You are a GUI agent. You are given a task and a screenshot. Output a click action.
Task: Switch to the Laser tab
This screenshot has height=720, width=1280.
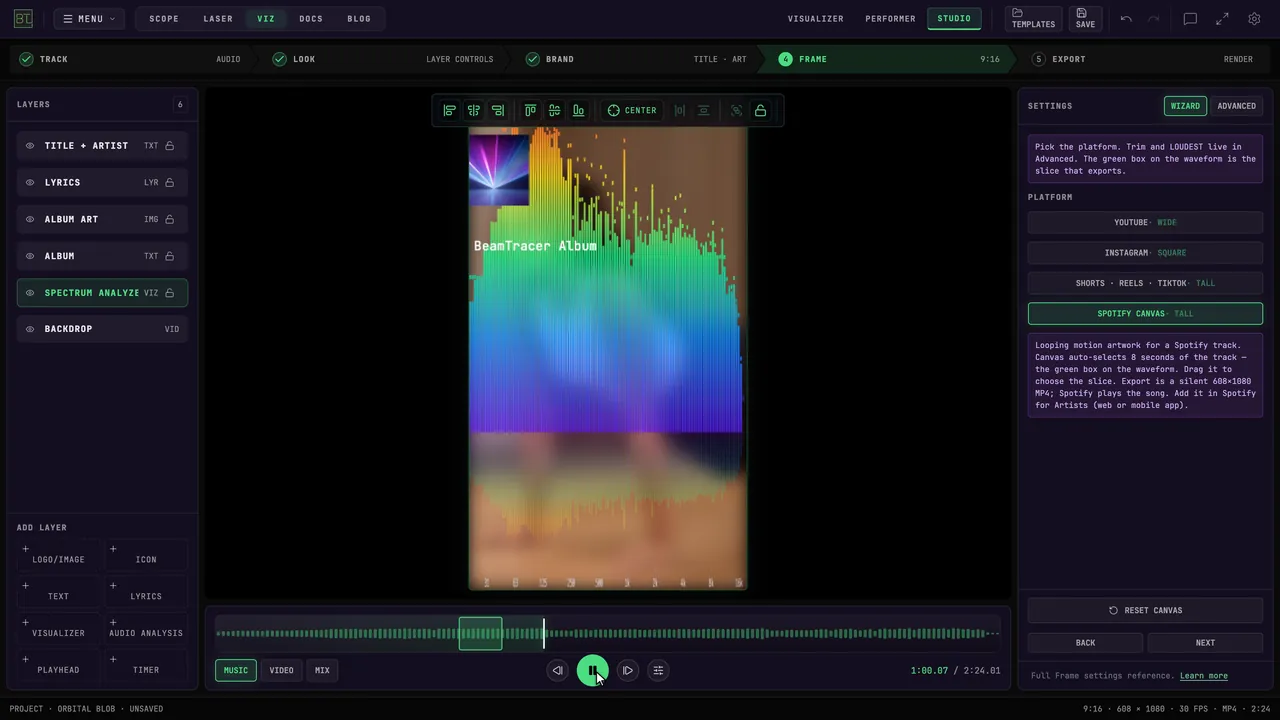tap(218, 18)
